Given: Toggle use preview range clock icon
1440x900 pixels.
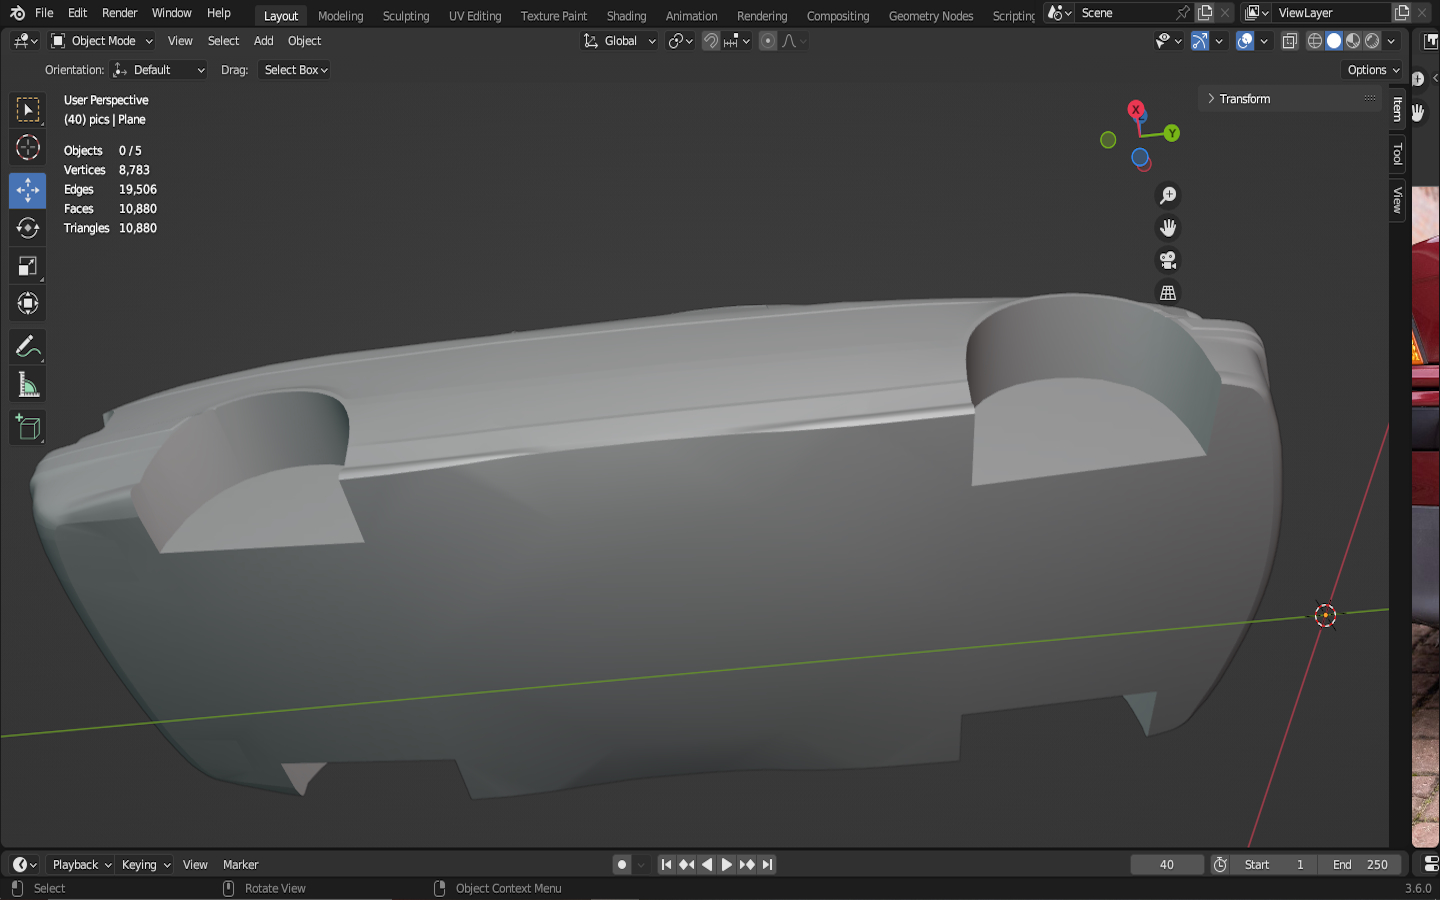Looking at the screenshot, I should (1220, 865).
